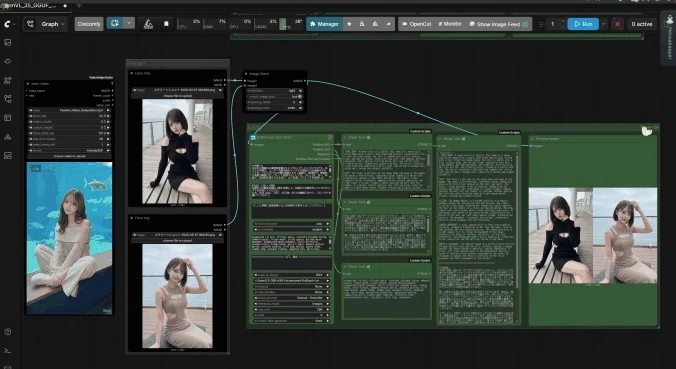Open spacing_color combo set to white
The image size is (676, 369).
pyautogui.click(x=275, y=108)
